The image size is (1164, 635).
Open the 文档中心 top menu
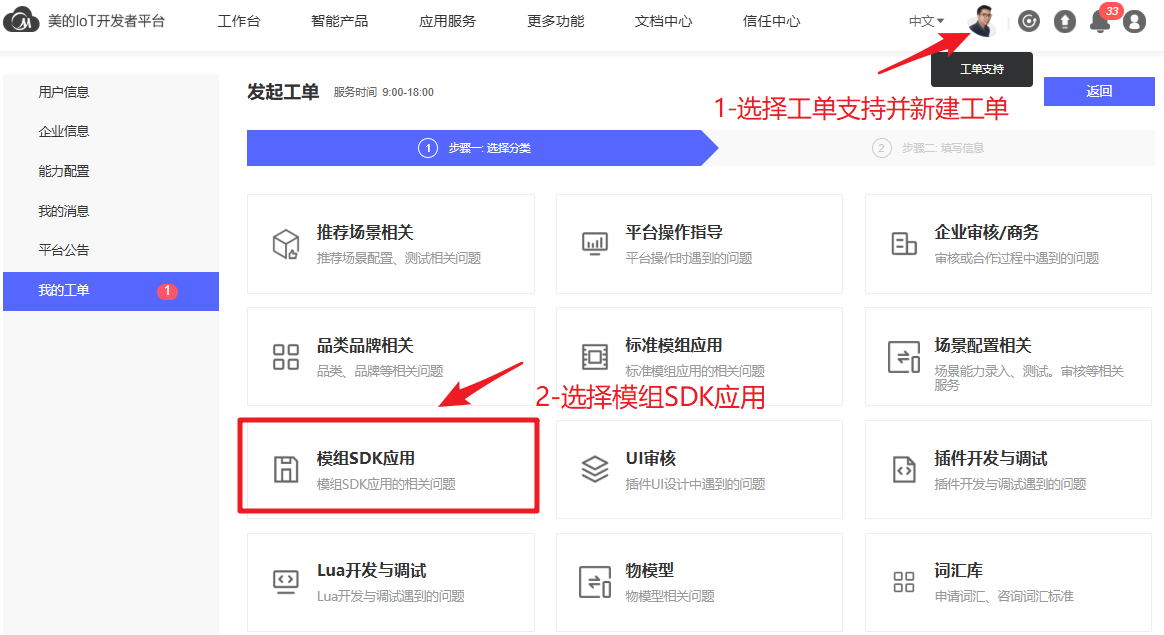point(663,21)
